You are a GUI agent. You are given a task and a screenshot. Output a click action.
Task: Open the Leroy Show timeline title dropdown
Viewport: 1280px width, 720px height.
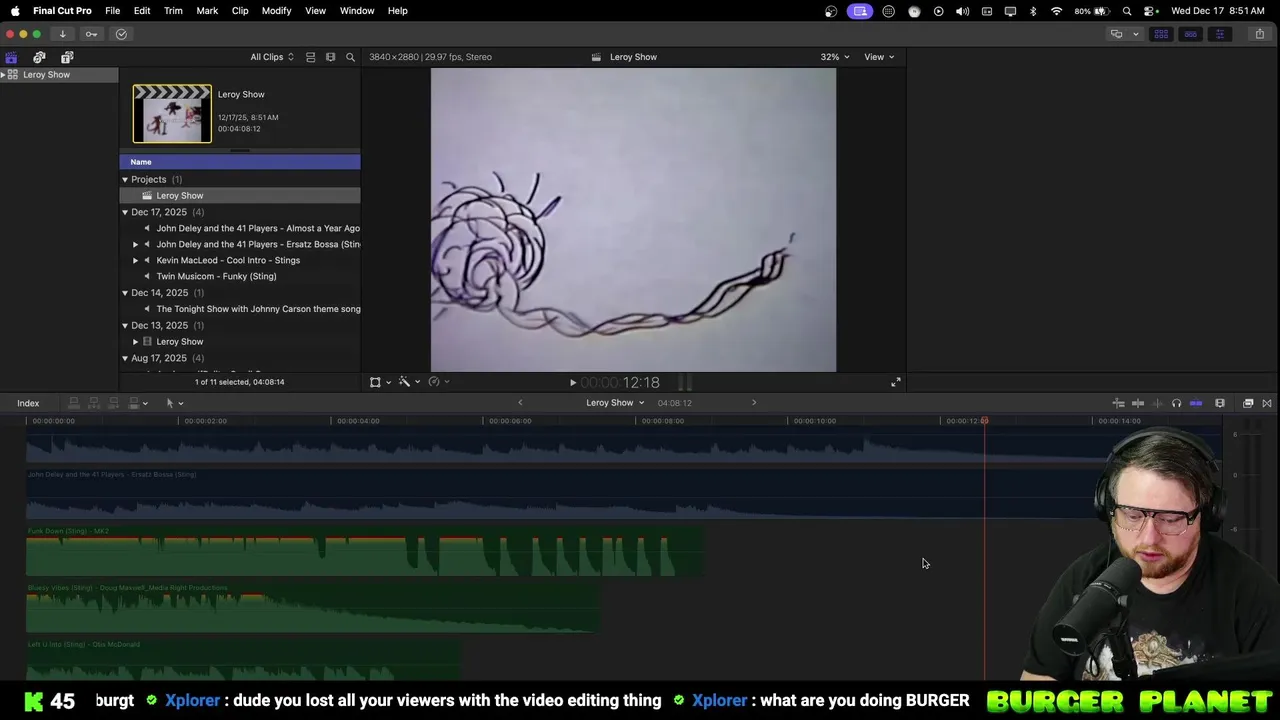point(615,403)
